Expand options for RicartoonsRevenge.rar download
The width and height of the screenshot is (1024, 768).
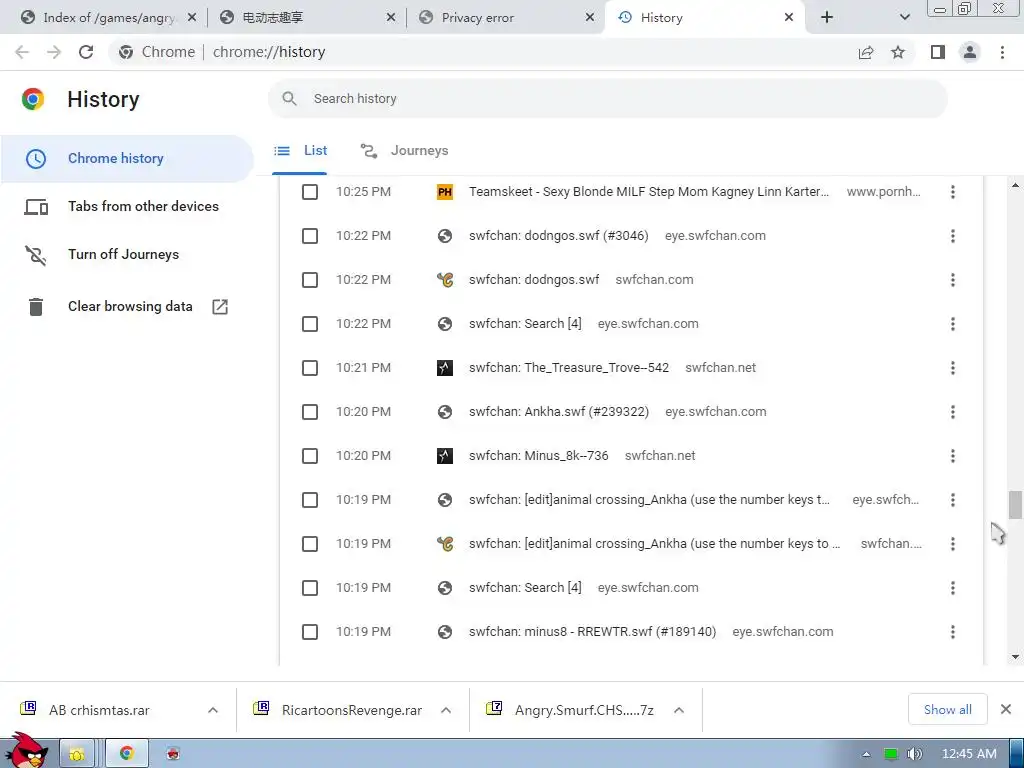446,710
